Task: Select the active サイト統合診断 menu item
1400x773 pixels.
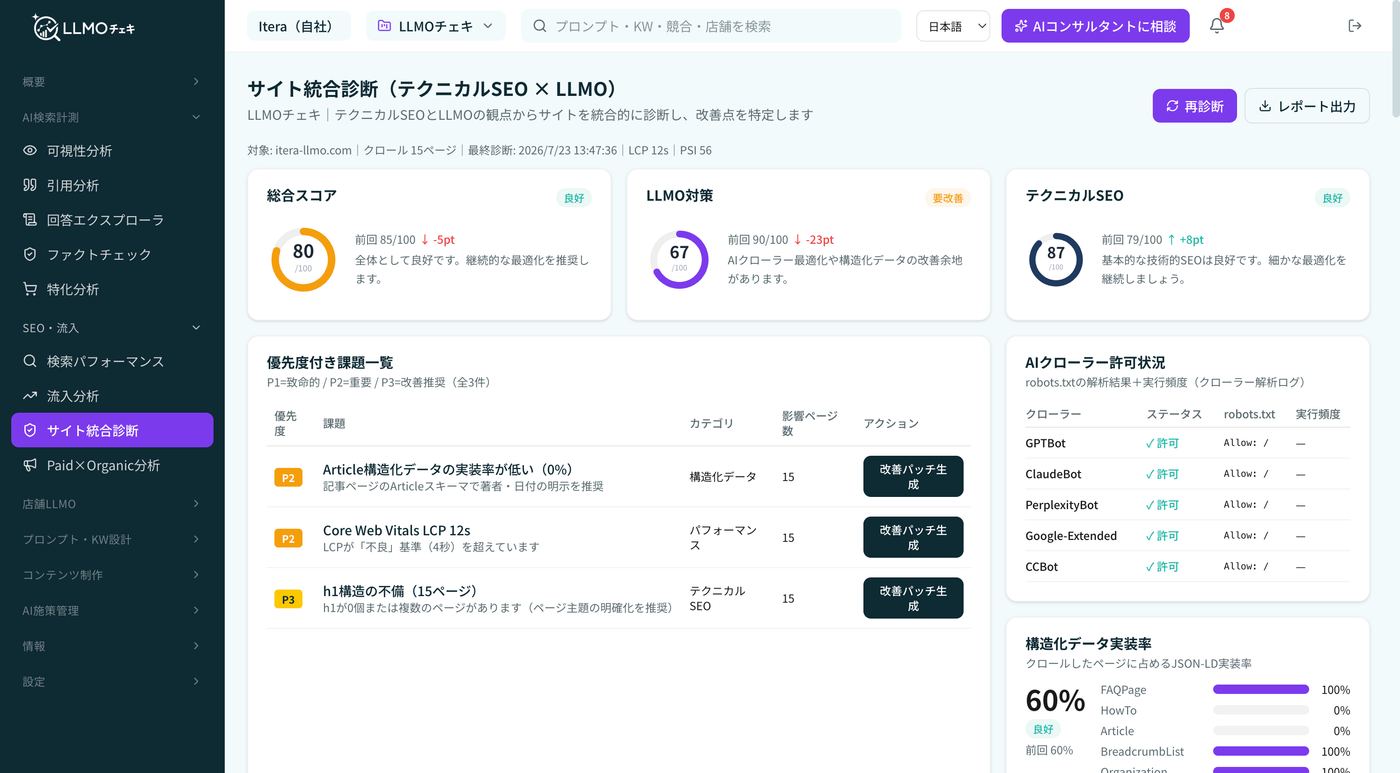Action: [x=112, y=430]
